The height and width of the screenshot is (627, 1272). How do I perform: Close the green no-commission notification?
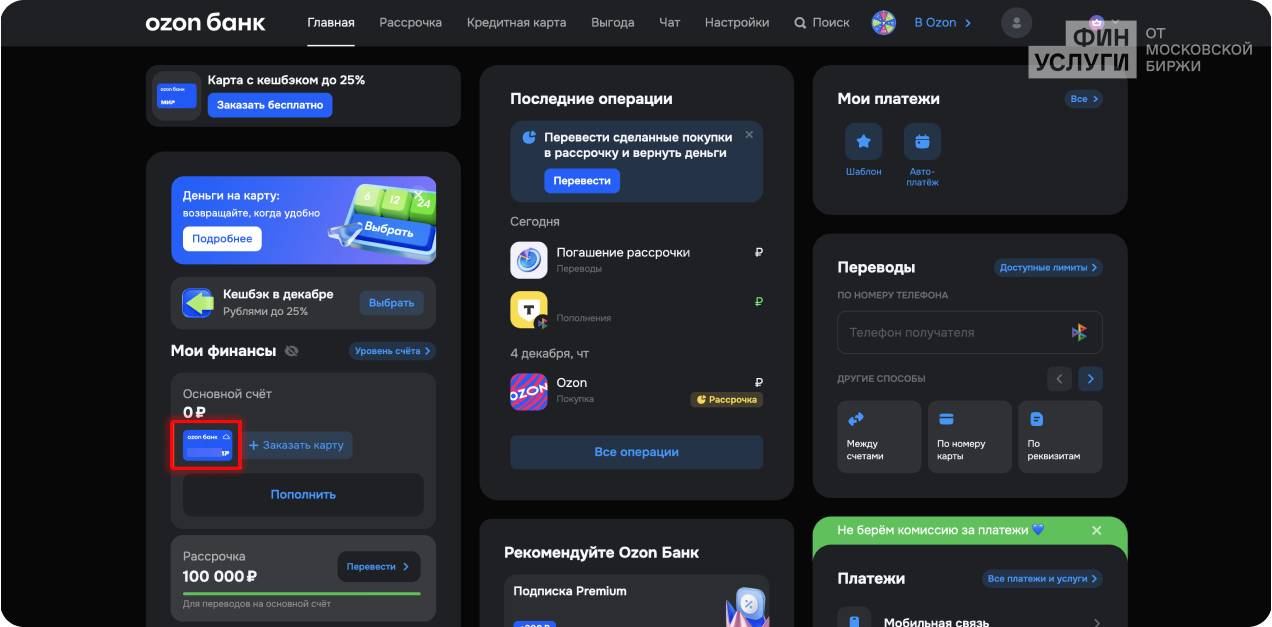tap(1096, 530)
